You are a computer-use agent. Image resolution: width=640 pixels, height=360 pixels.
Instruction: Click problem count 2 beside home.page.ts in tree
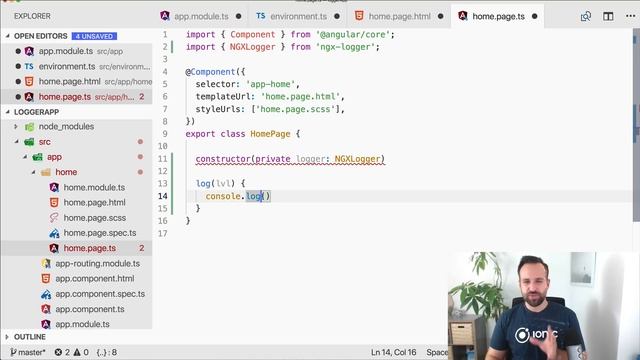pyautogui.click(x=142, y=248)
